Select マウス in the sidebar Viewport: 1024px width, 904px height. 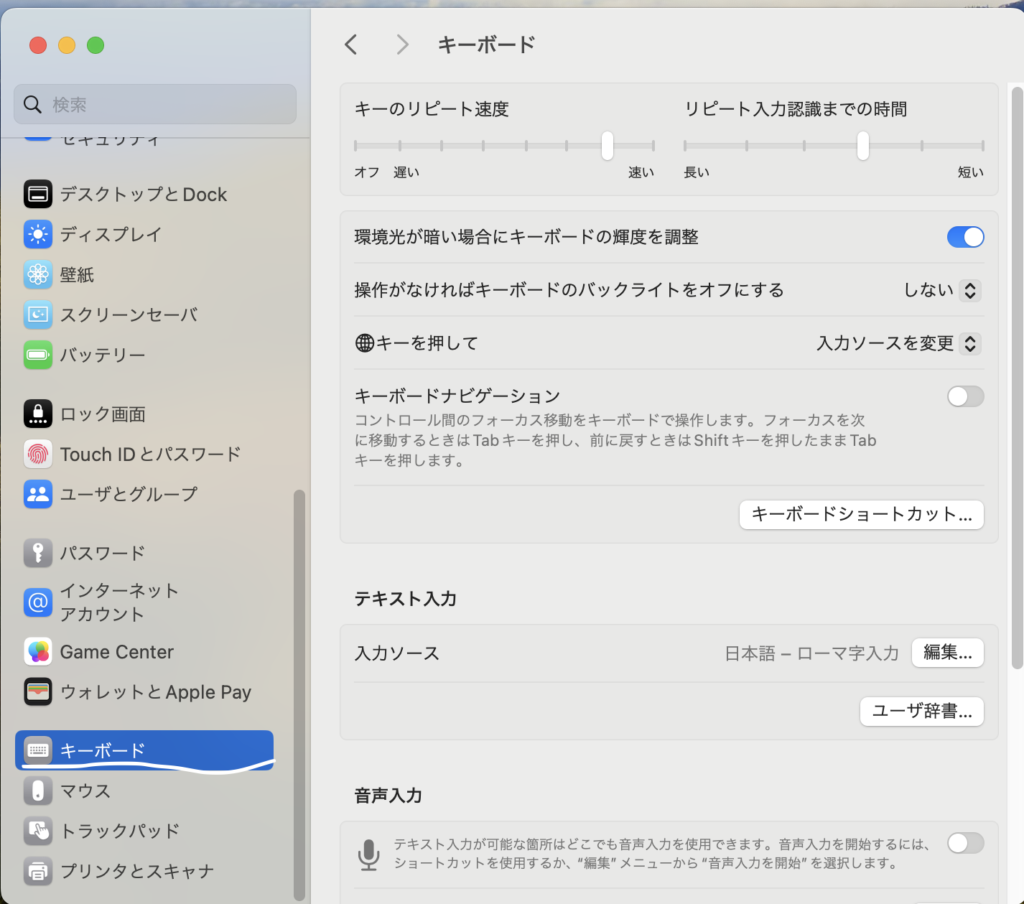coord(85,791)
